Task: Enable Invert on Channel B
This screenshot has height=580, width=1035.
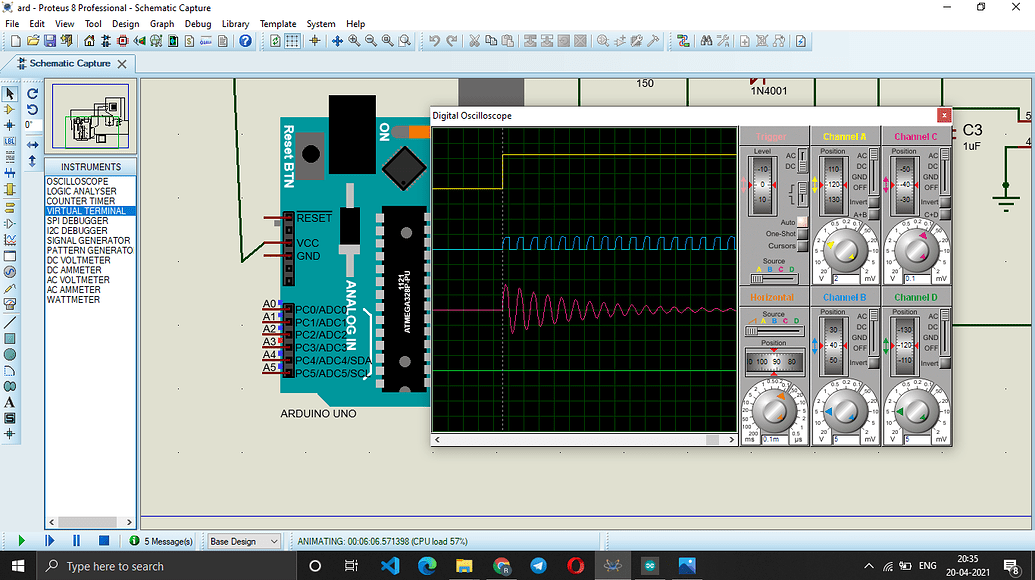Action: [x=874, y=363]
